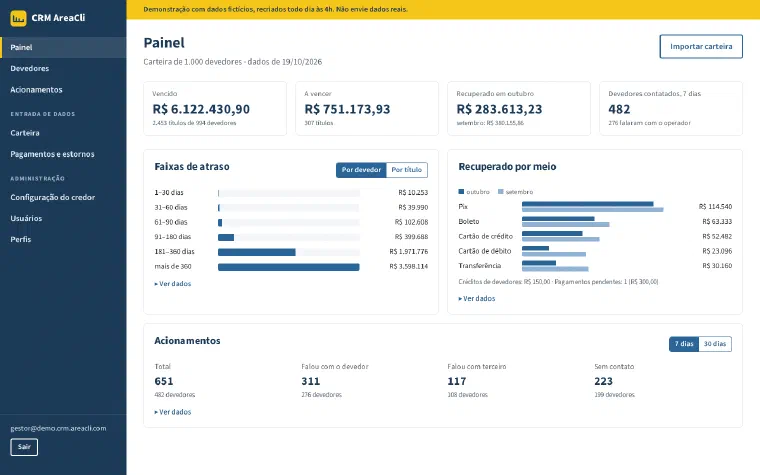Click the Créditos de devedores note
The image size is (760, 475).
pyautogui.click(x=558, y=282)
